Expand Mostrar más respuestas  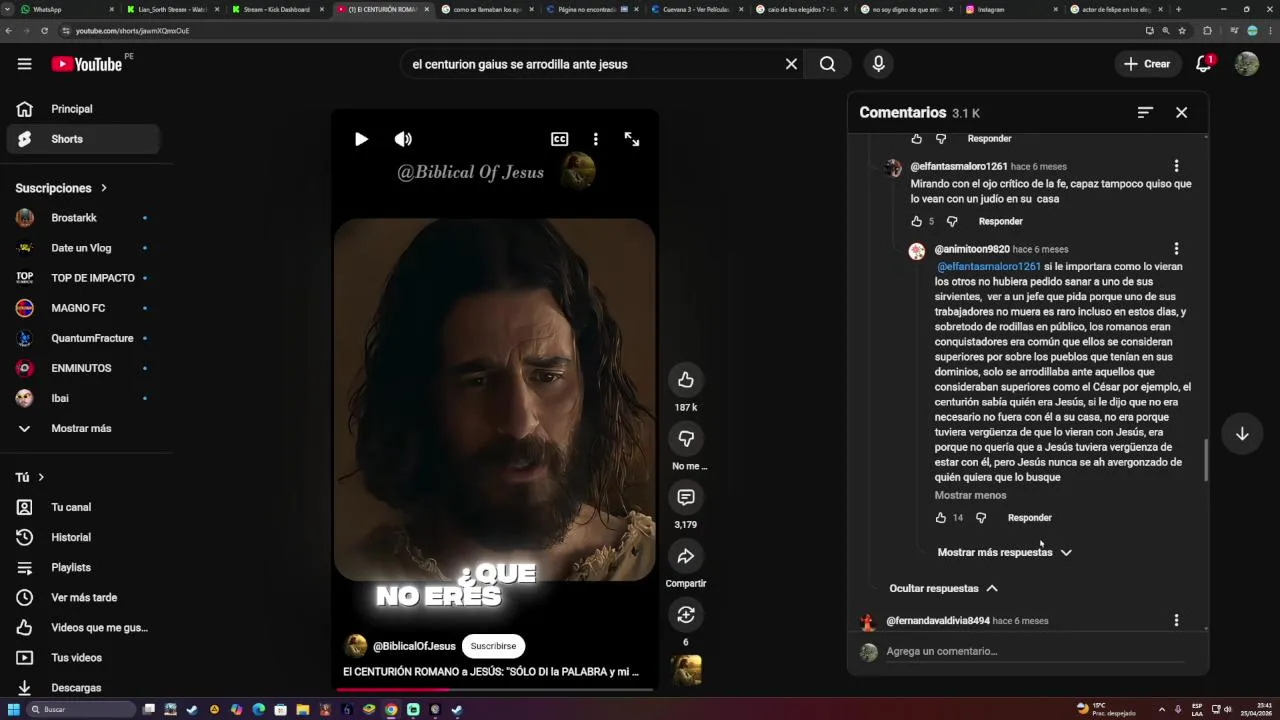[x=1004, y=552]
